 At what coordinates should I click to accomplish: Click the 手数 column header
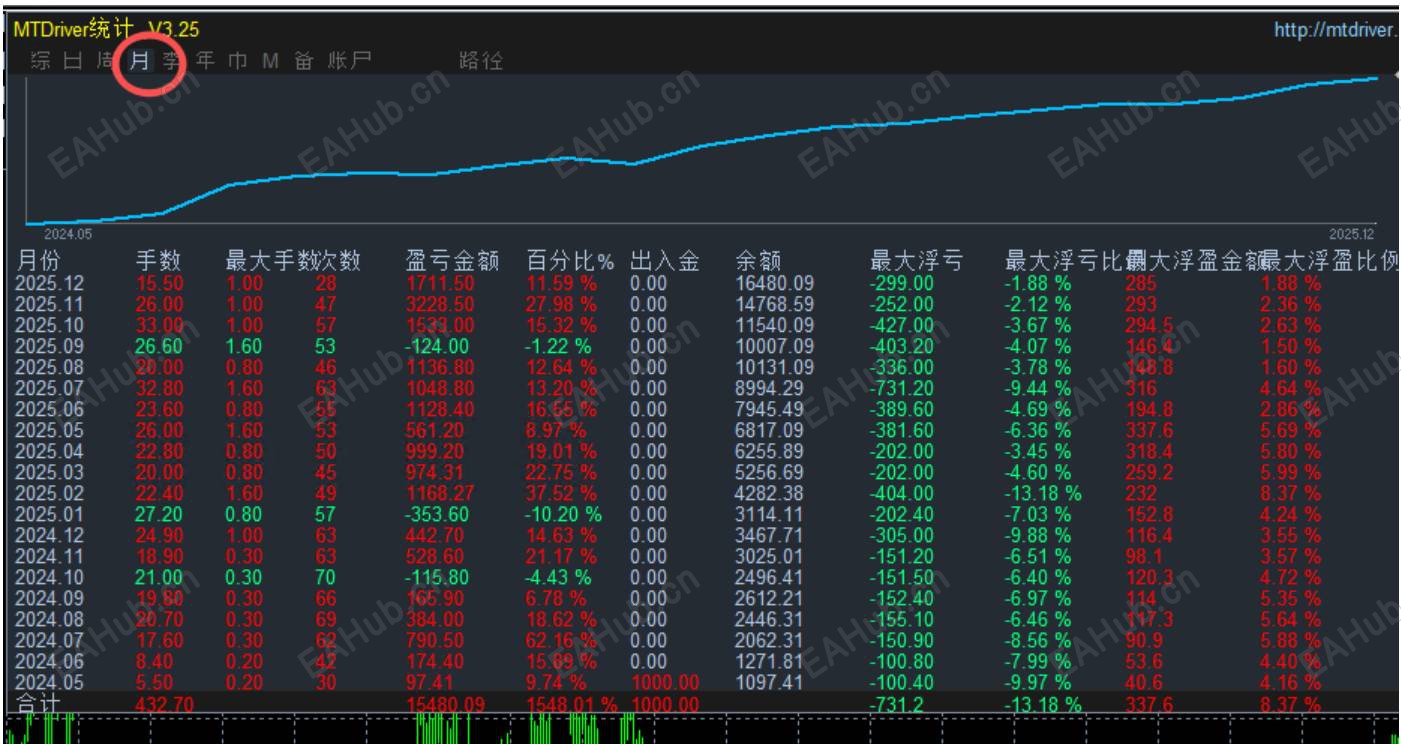click(158, 262)
